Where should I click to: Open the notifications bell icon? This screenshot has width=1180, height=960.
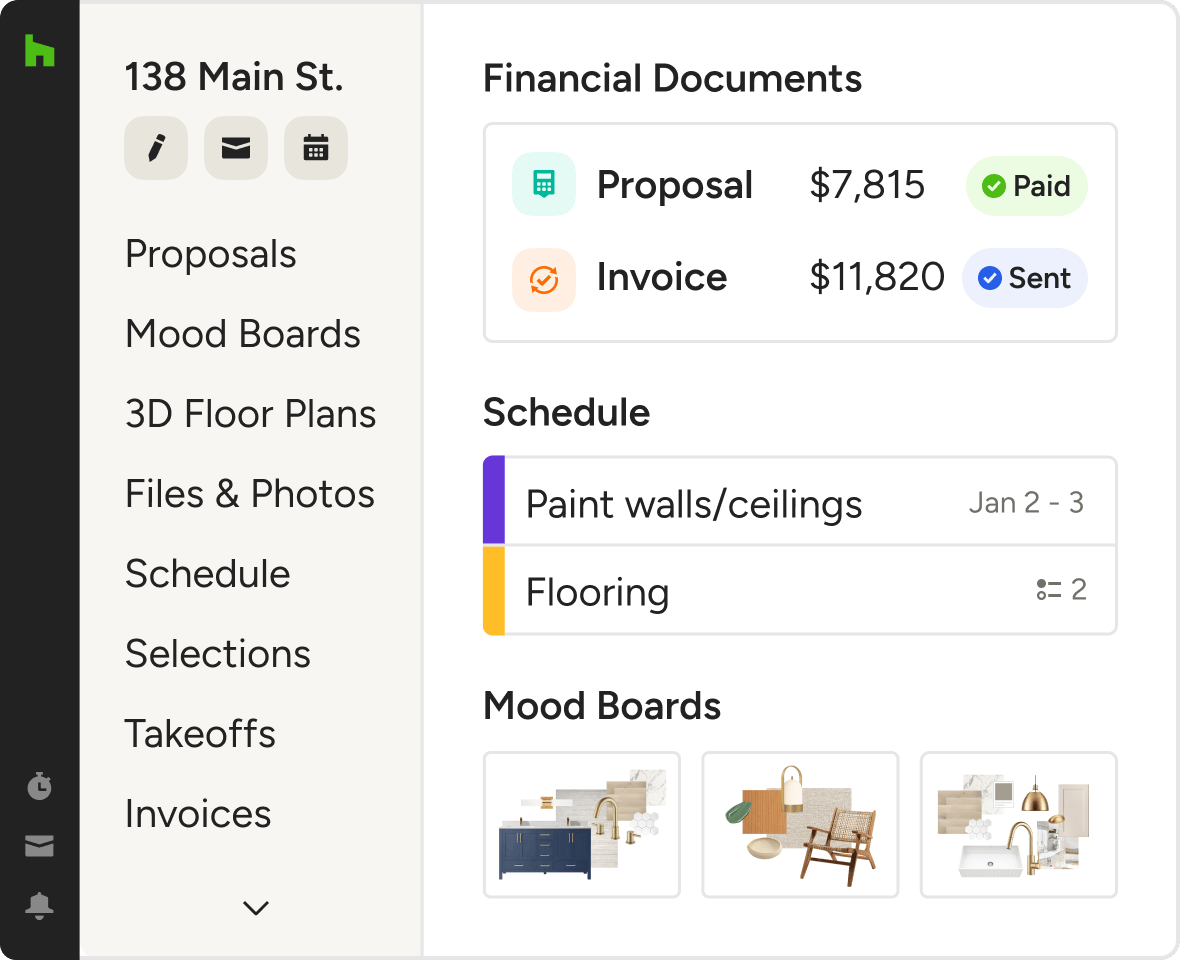[39, 906]
